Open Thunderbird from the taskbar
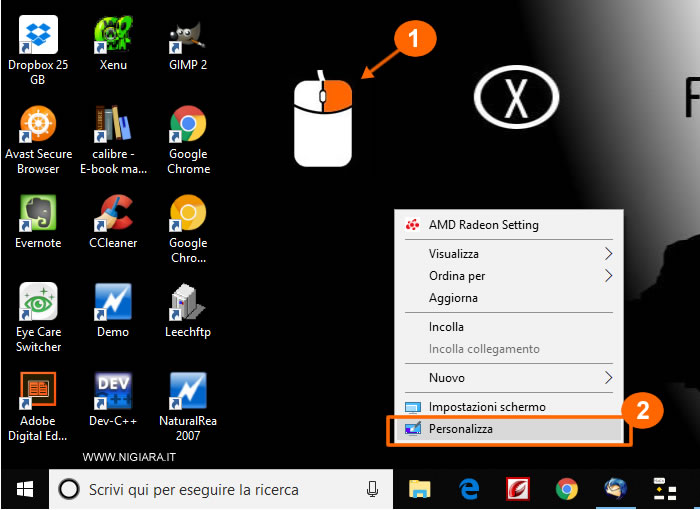Screen dimensions: 700x510 615,489
